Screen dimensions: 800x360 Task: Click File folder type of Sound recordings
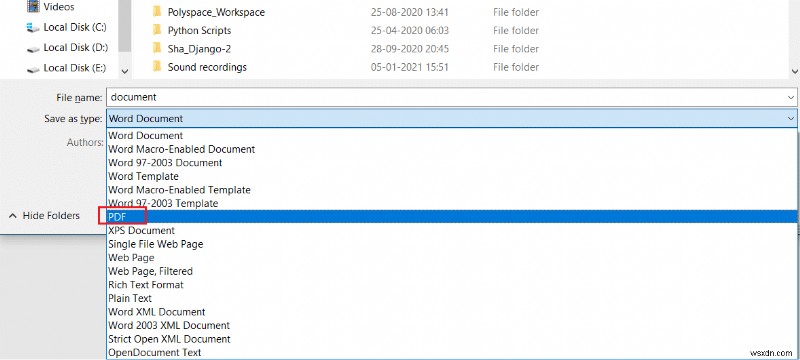516,67
